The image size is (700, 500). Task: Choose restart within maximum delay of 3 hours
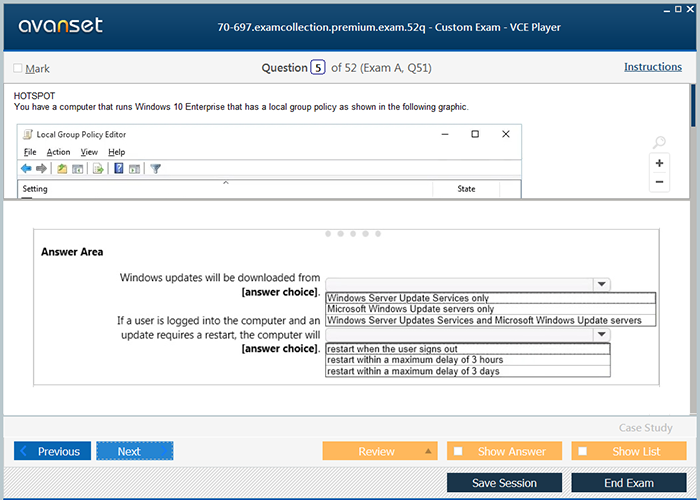tap(468, 360)
